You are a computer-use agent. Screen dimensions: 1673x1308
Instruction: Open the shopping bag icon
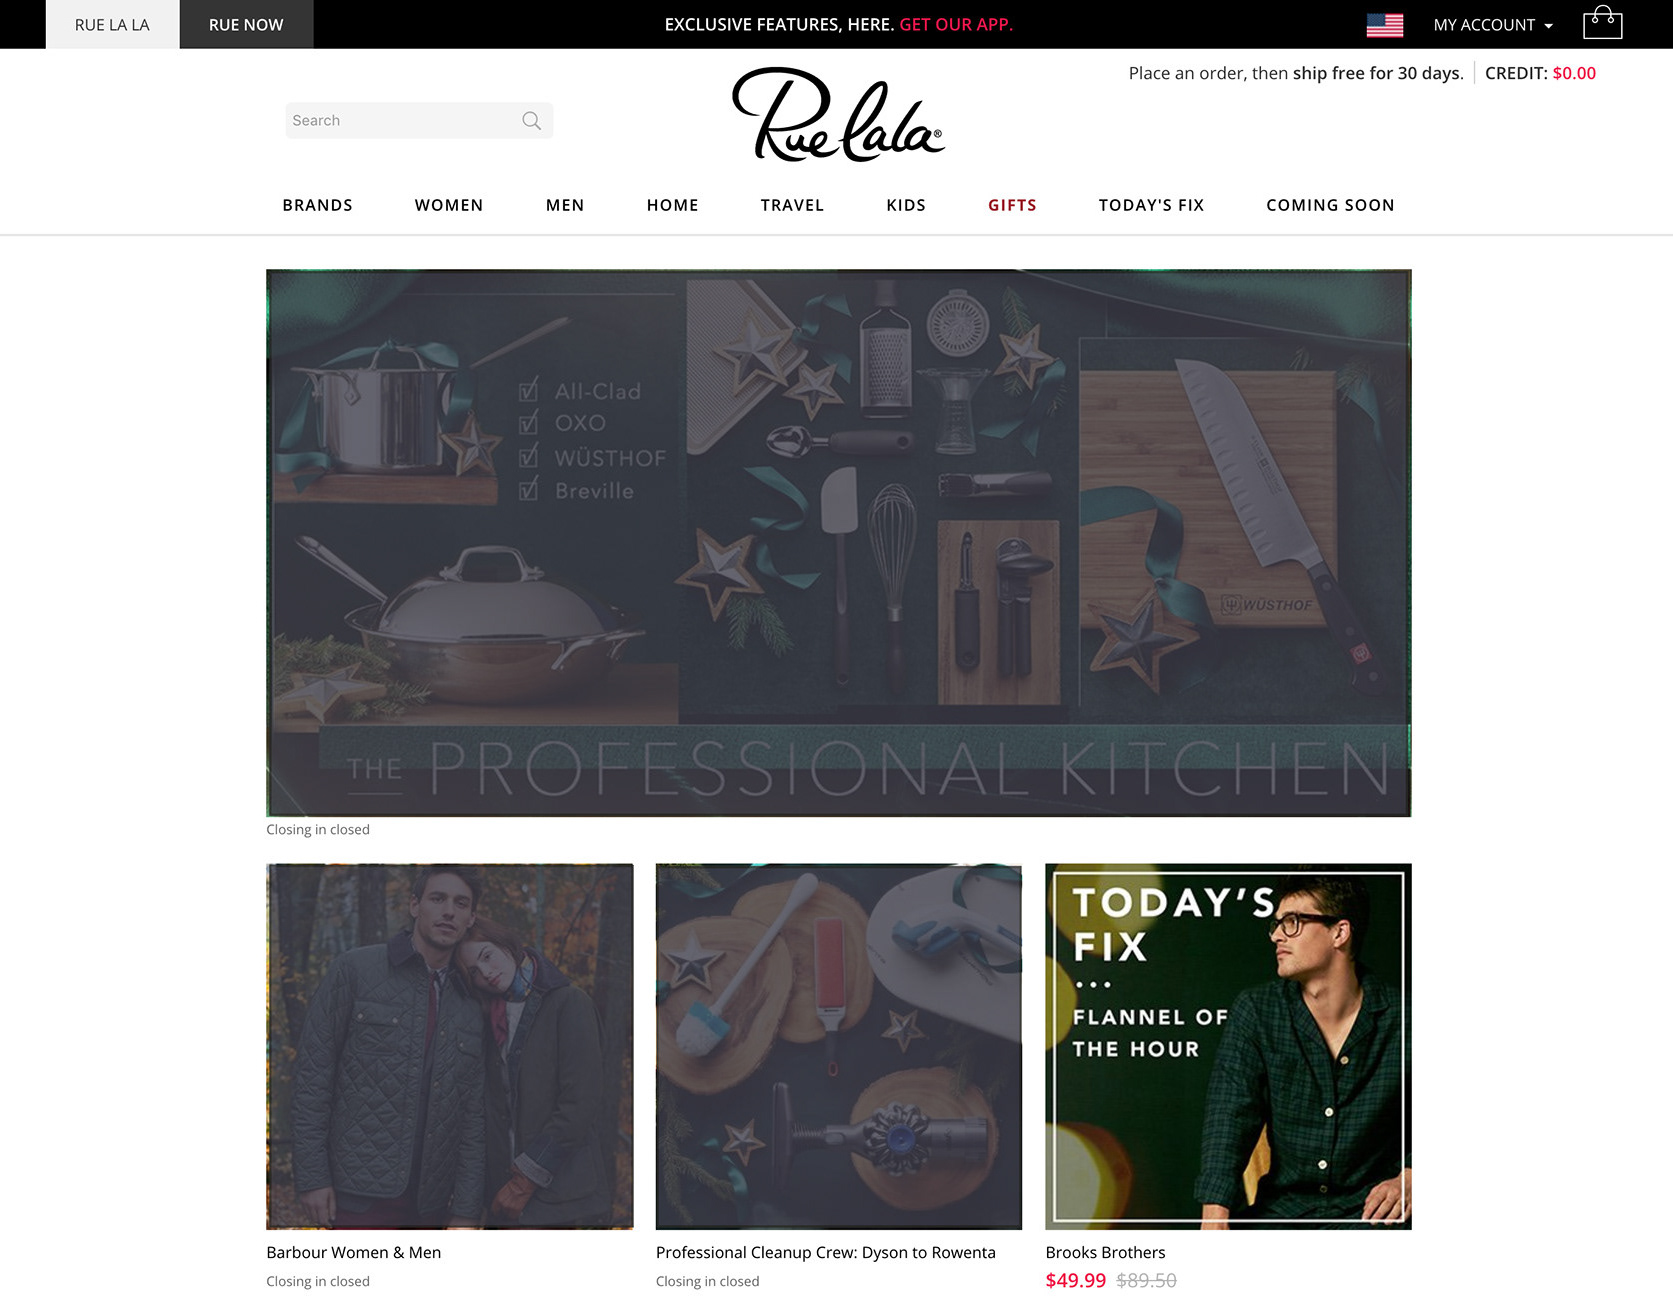click(1602, 22)
